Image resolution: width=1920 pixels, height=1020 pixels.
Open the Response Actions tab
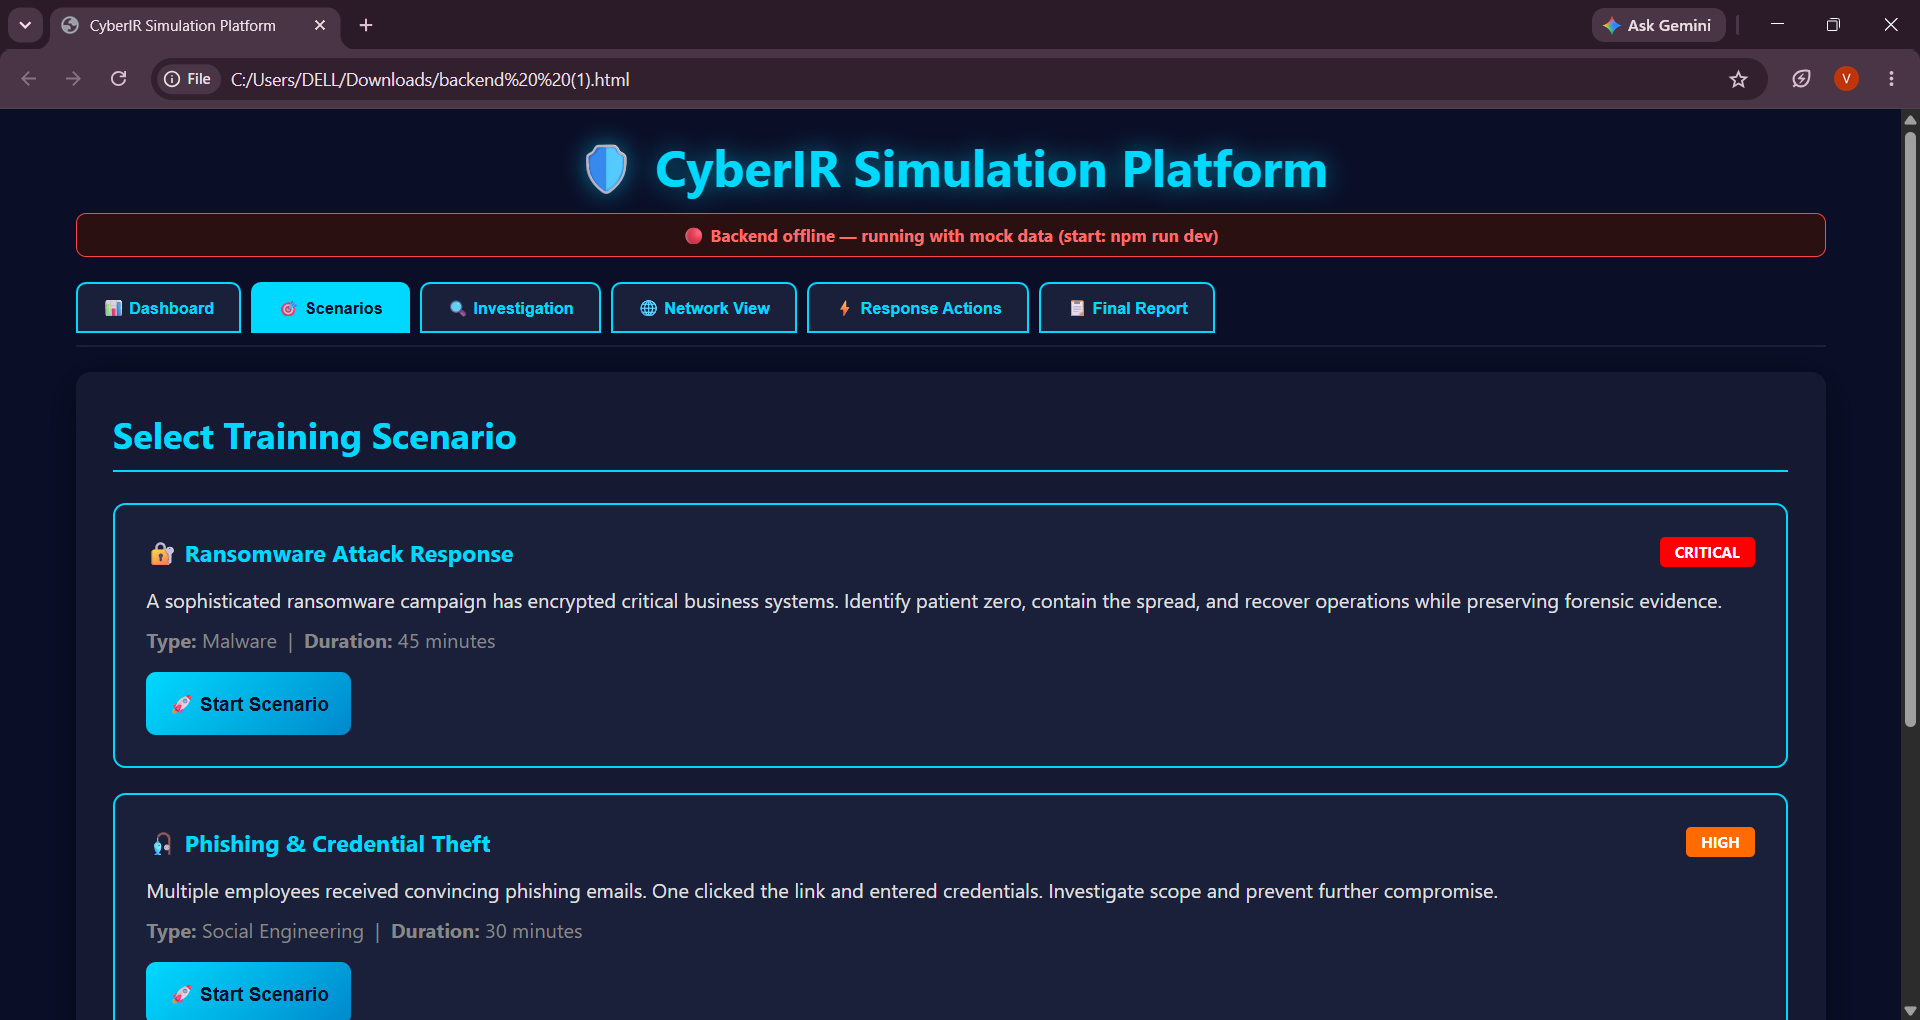tap(918, 308)
